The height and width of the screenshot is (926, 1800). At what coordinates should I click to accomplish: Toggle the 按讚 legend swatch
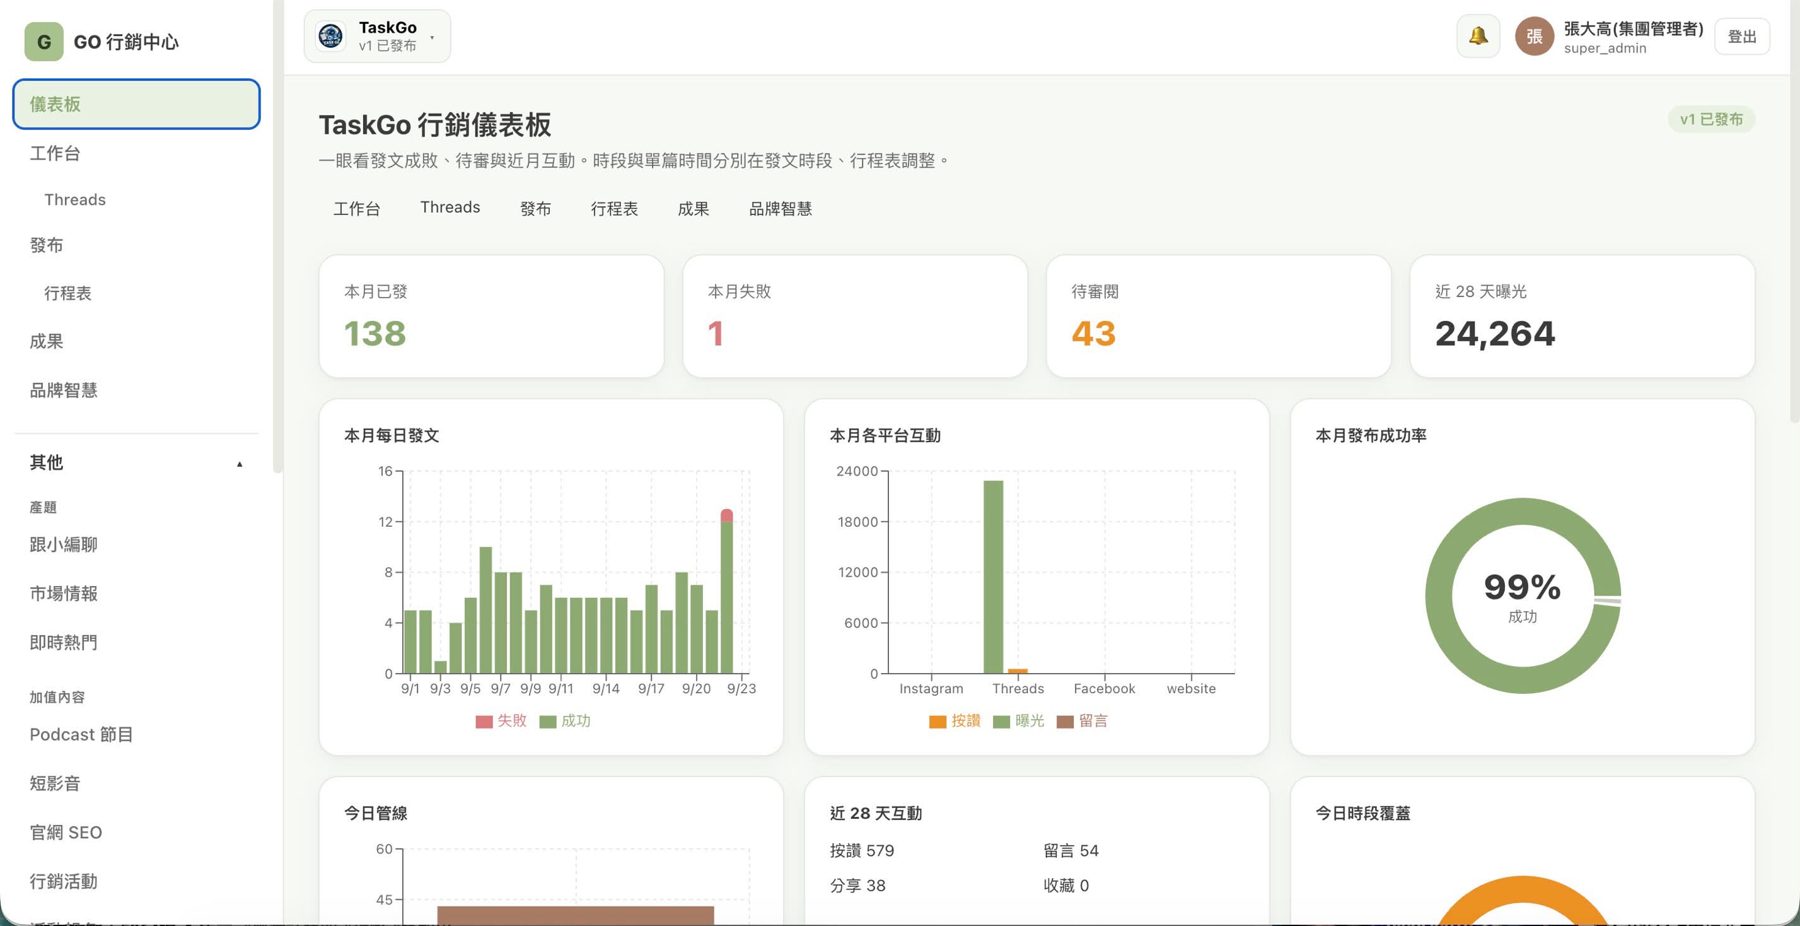coord(937,722)
